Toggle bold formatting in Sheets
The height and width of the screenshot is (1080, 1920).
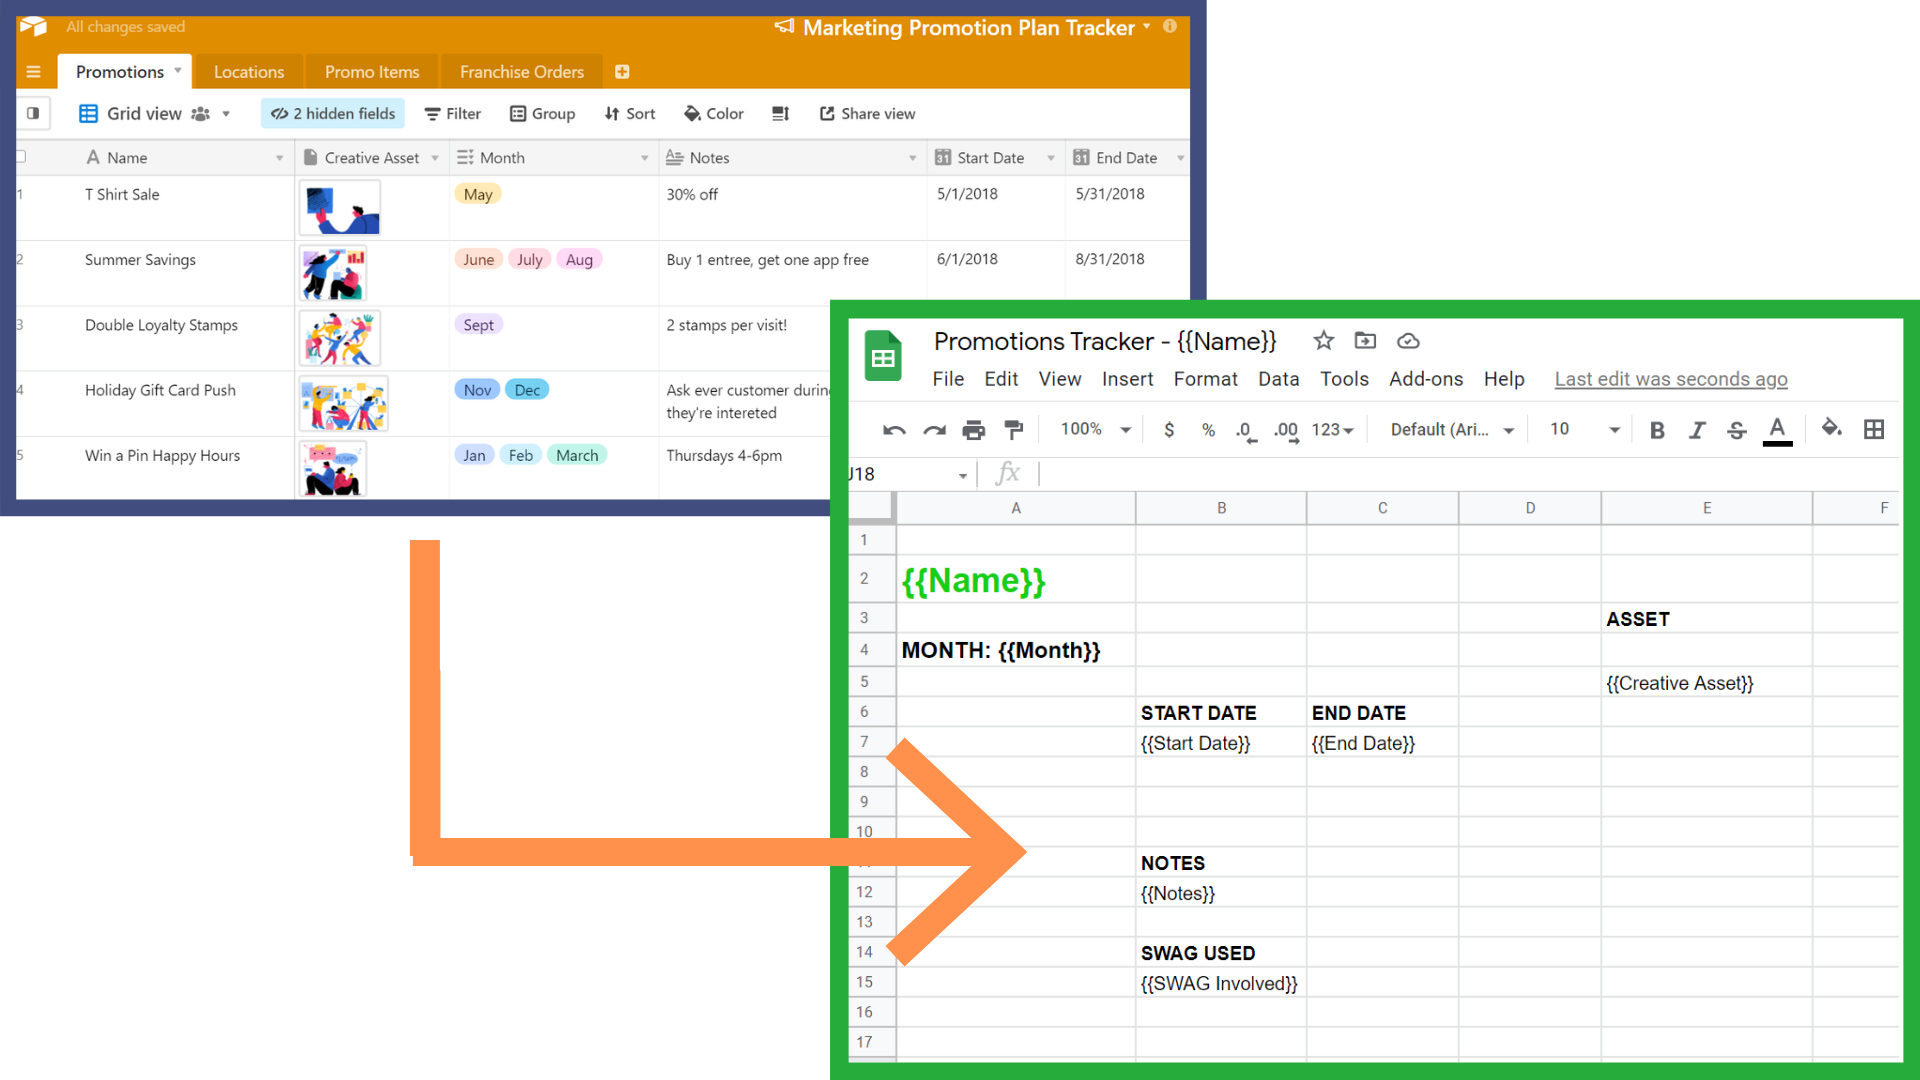(1657, 429)
